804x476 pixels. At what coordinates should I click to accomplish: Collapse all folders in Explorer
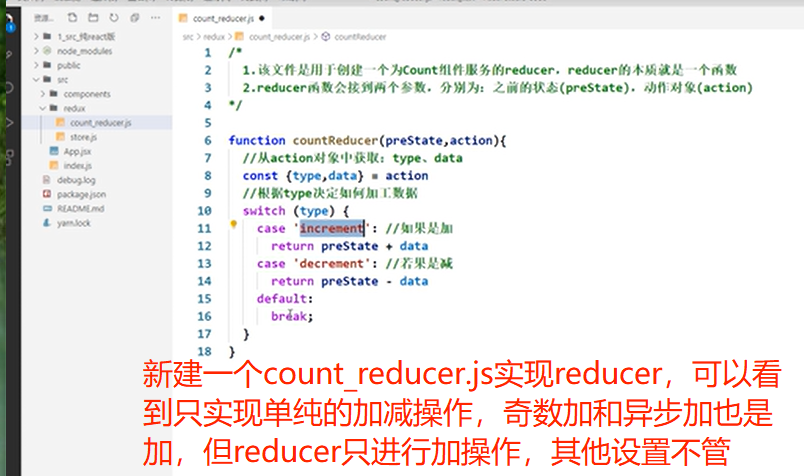pyautogui.click(x=134, y=18)
